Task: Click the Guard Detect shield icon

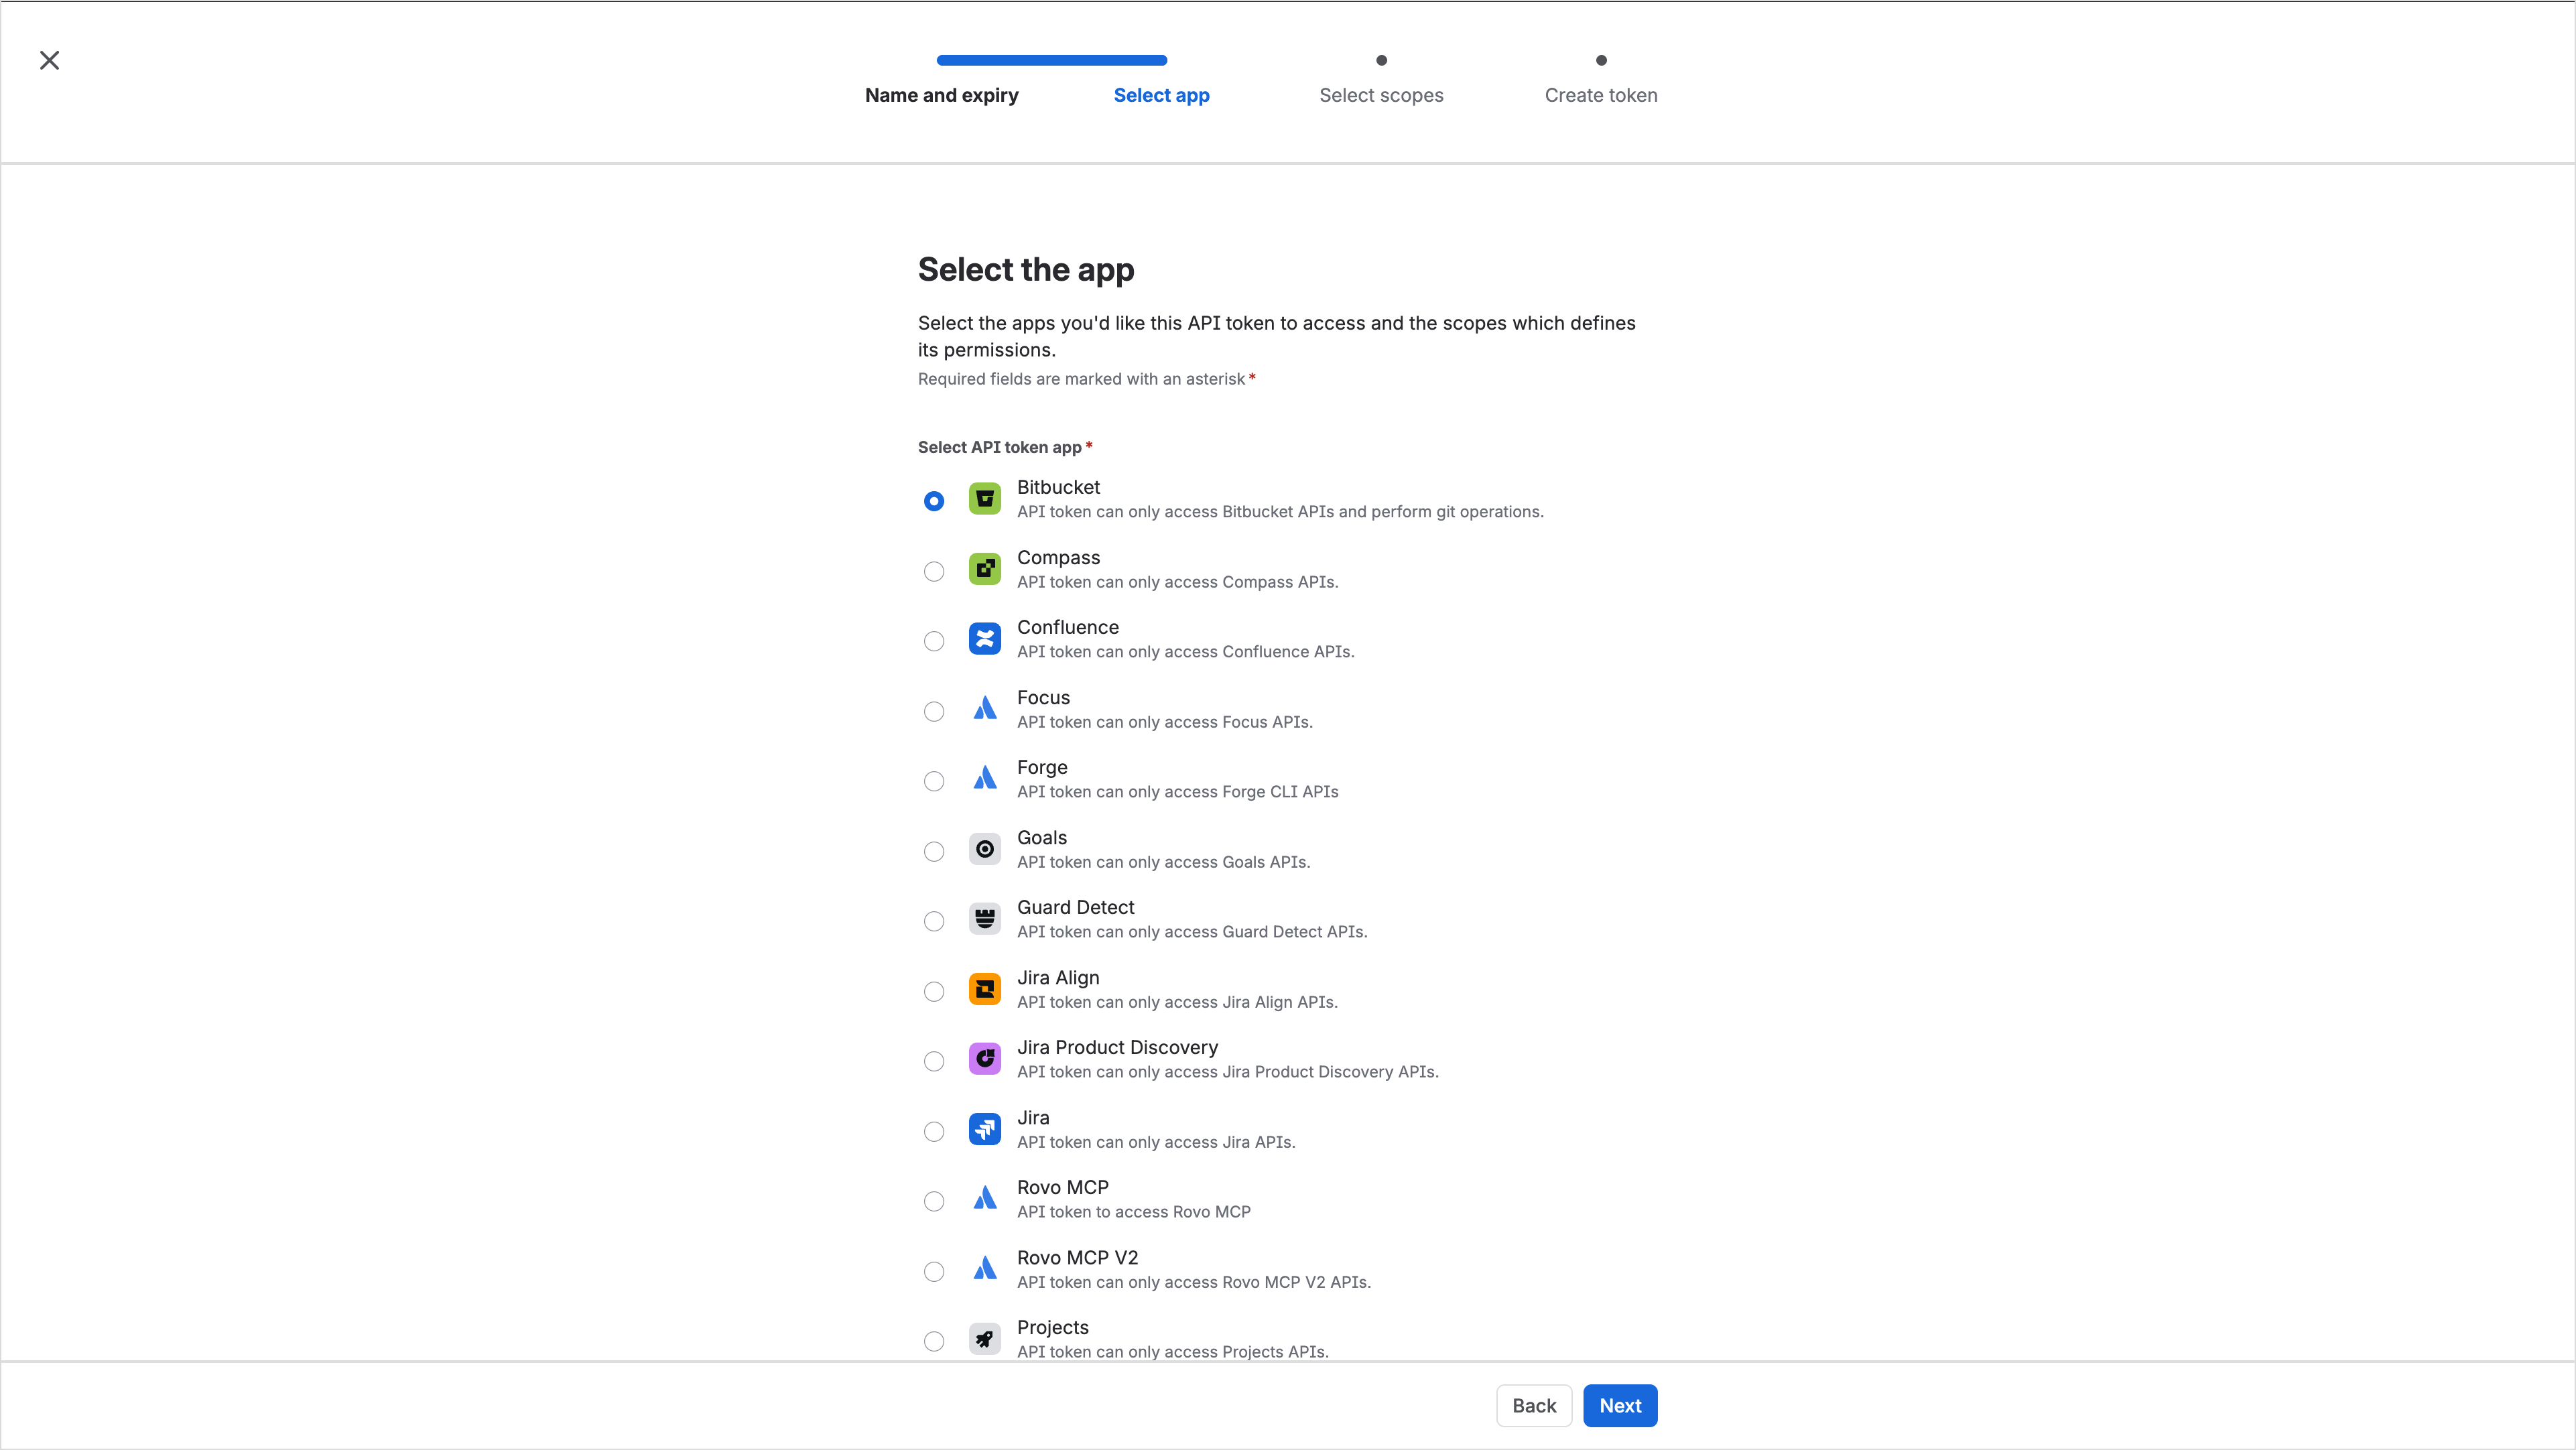Action: 985,919
